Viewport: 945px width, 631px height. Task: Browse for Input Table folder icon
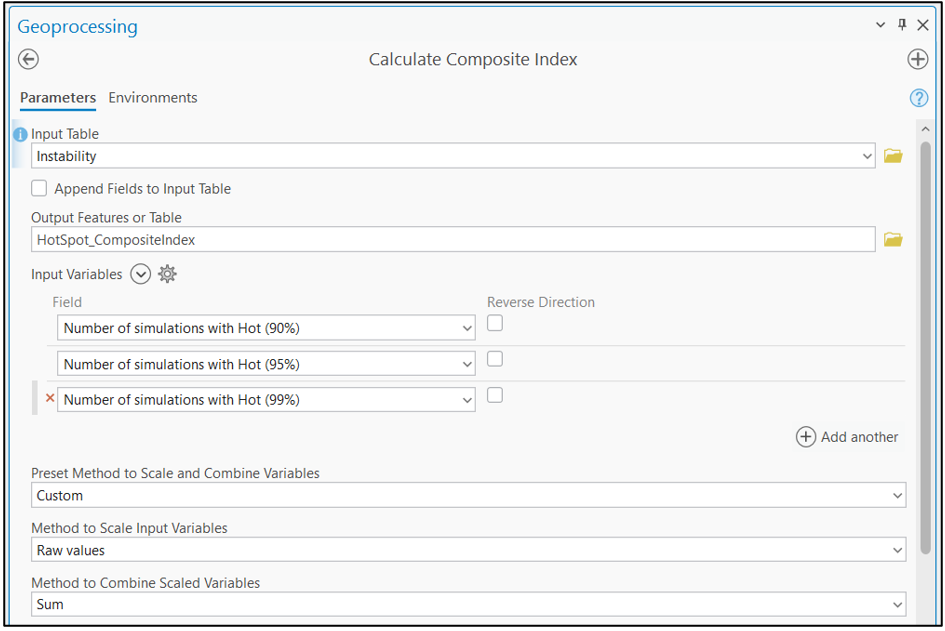click(x=893, y=156)
